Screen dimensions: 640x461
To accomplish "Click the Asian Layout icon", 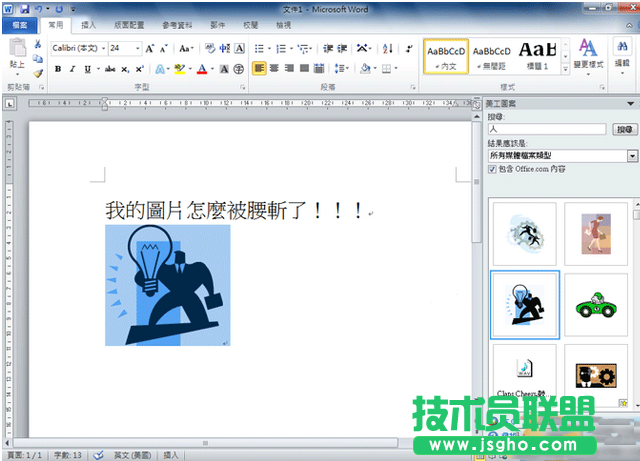I will click(362, 49).
